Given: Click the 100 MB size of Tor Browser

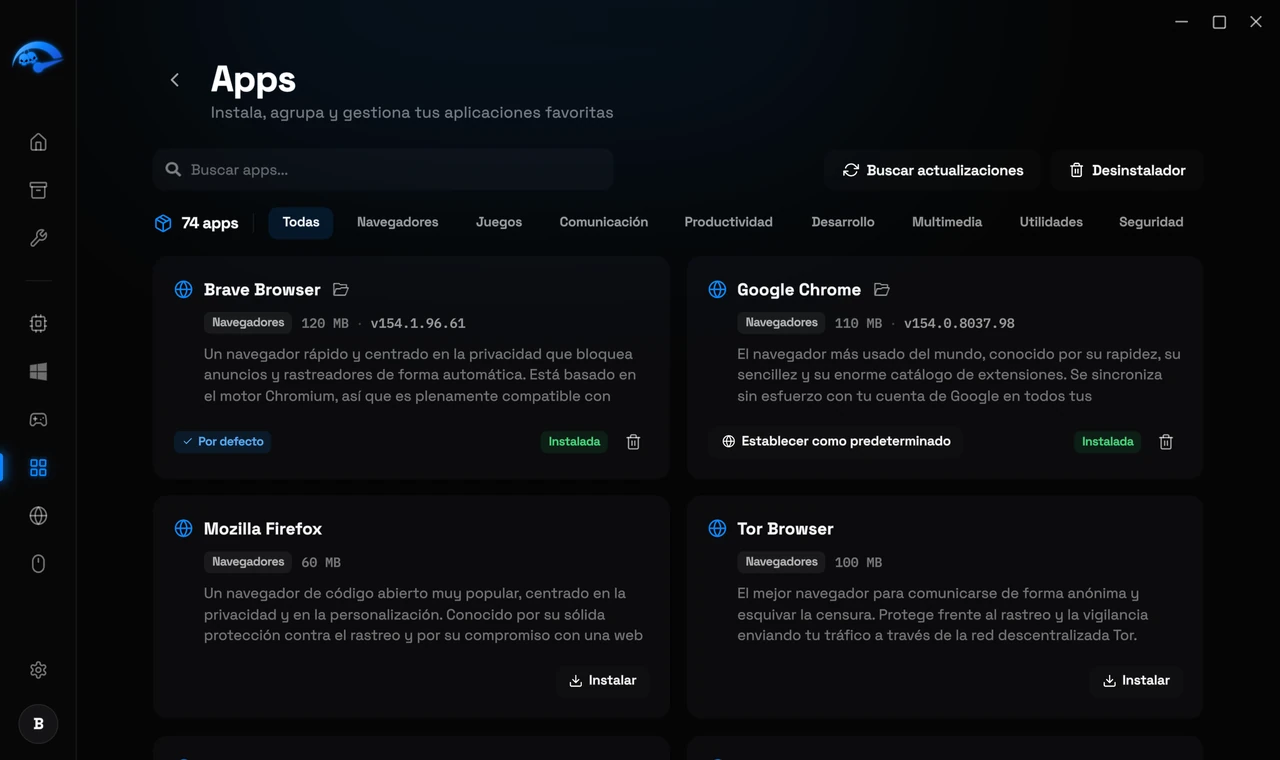Looking at the screenshot, I should coord(858,562).
